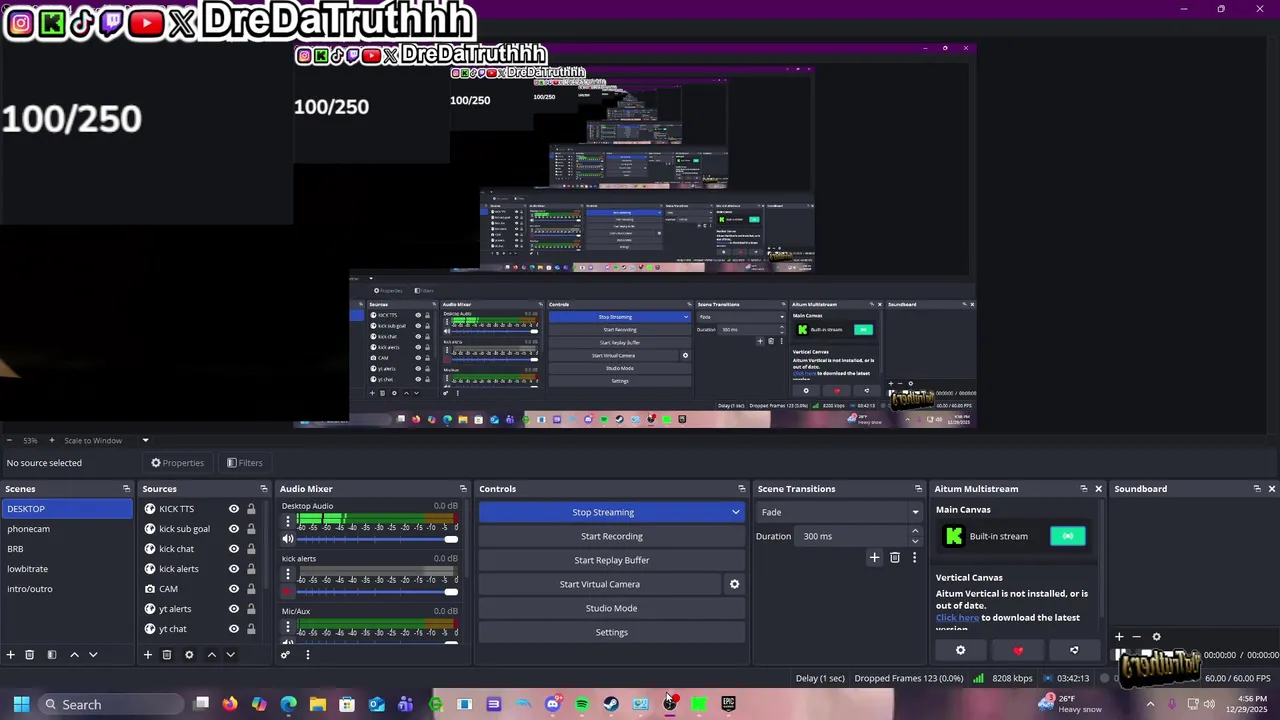The image size is (1280, 720).
Task: Remove the selected scene via Scenes trash icon
Action: point(30,655)
